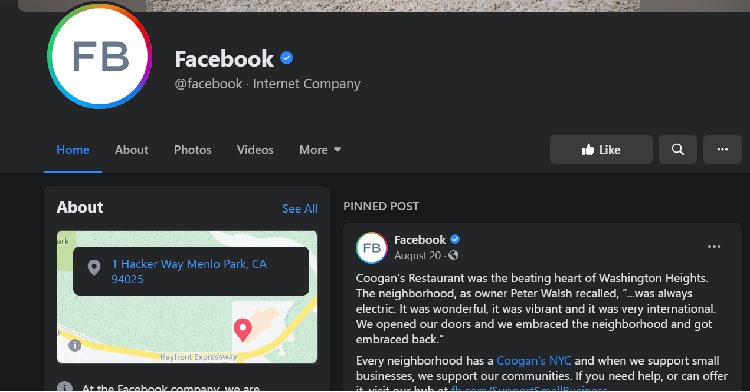Click the globe privacy icon on the post
This screenshot has height=392, width=750.
(453, 255)
